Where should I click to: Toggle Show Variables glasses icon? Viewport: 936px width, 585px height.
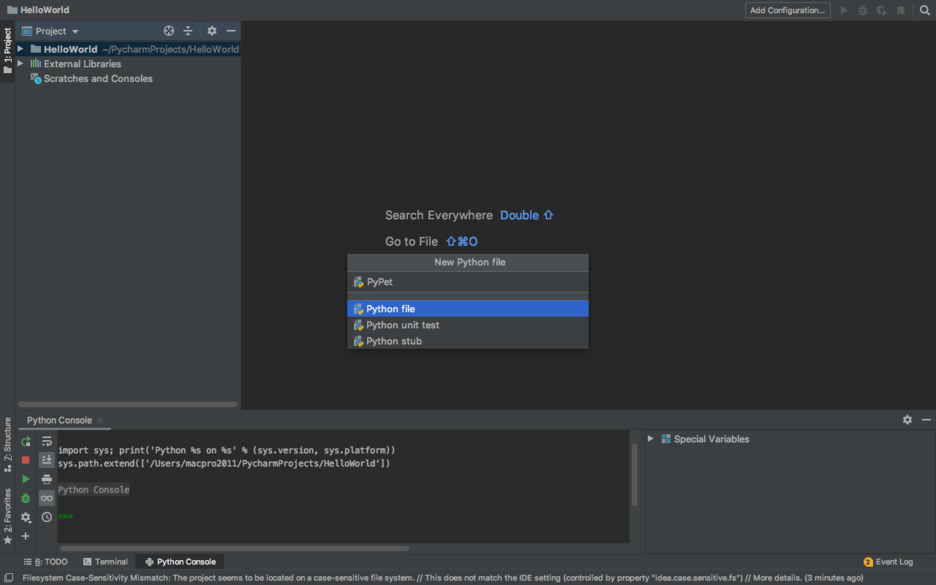[47, 498]
